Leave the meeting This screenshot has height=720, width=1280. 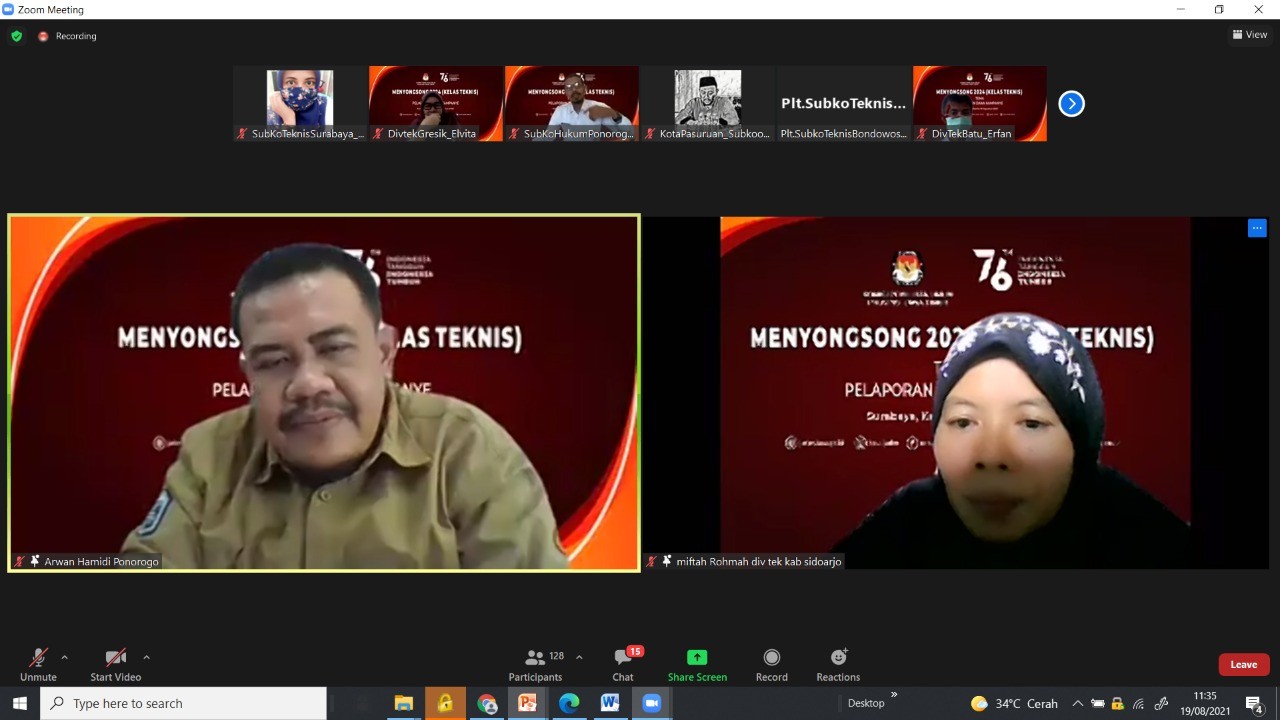(1243, 665)
